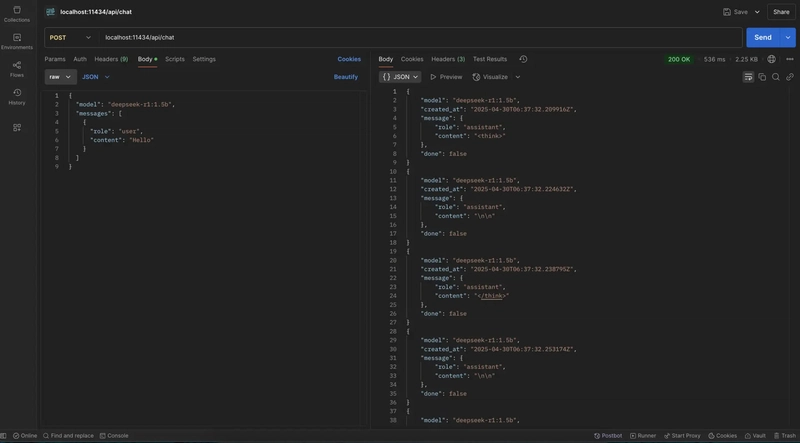
Task: Open the Scripts tab
Action: pyautogui.click(x=174, y=59)
